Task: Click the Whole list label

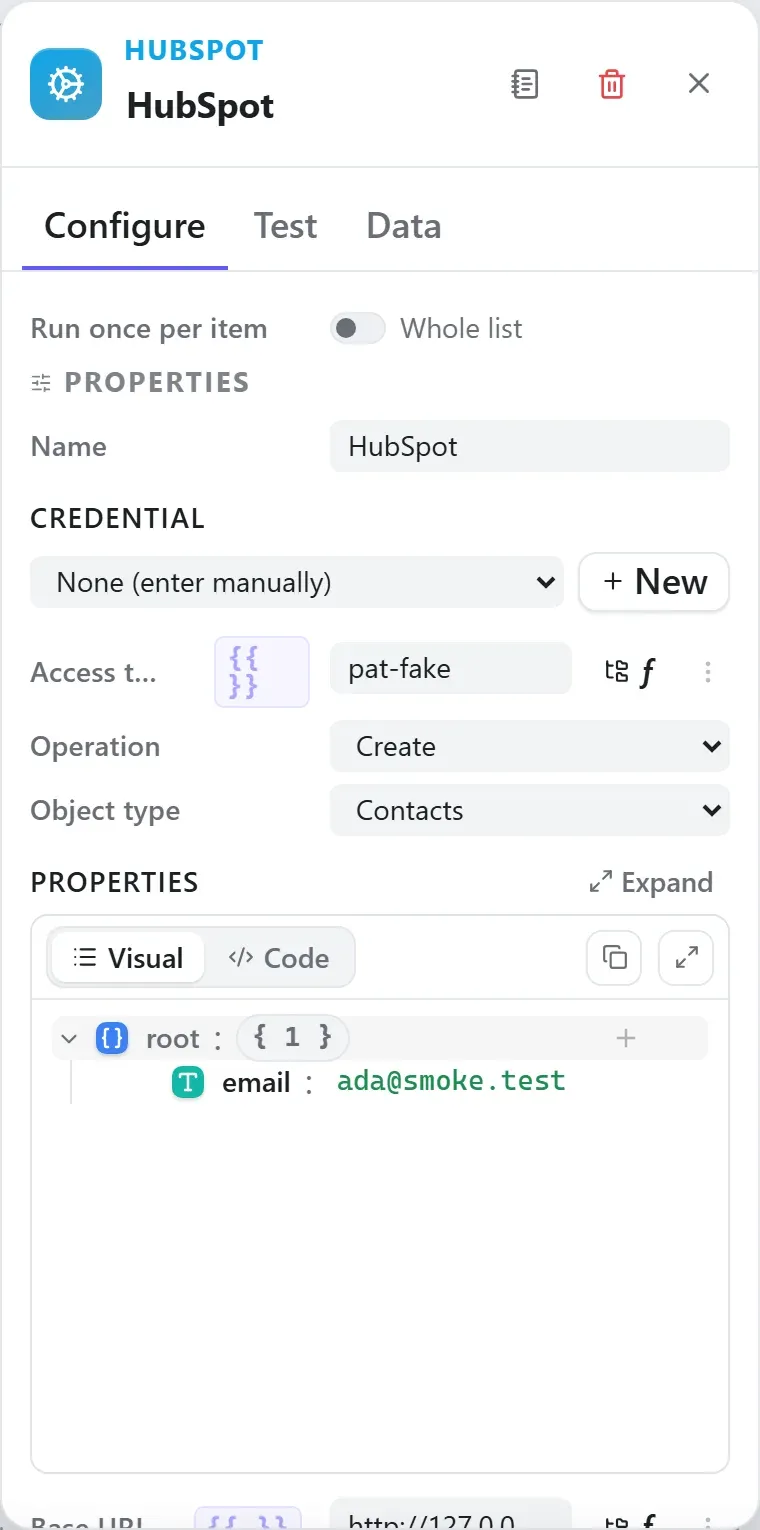Action: pos(461,328)
